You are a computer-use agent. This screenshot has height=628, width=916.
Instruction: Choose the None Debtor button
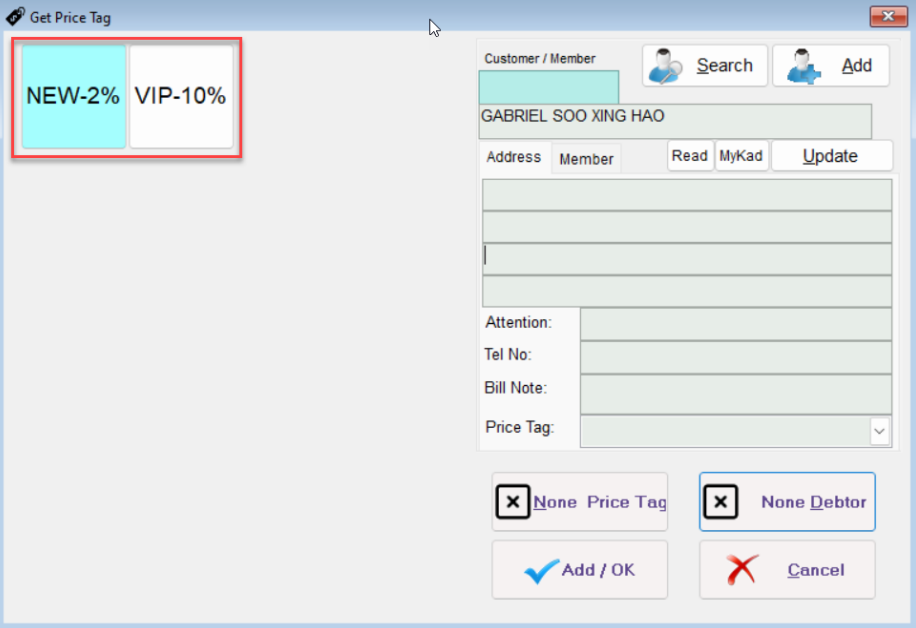pyautogui.click(x=787, y=502)
